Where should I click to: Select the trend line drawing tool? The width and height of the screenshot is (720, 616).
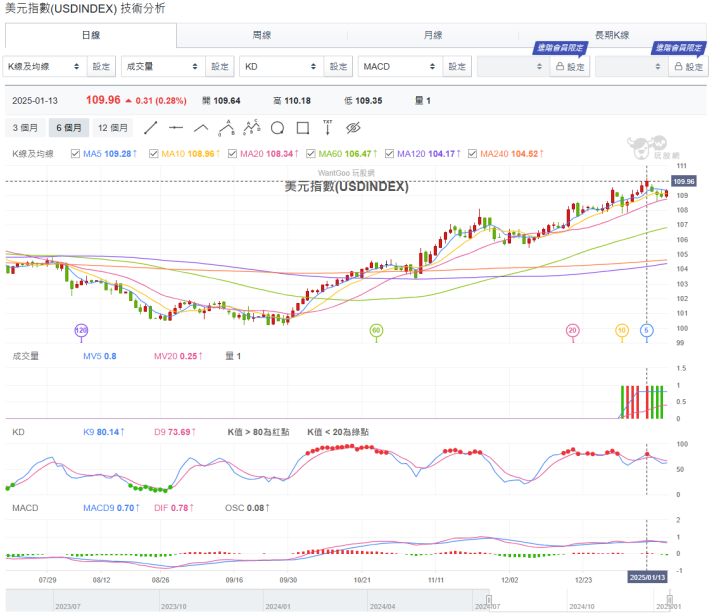pos(151,128)
